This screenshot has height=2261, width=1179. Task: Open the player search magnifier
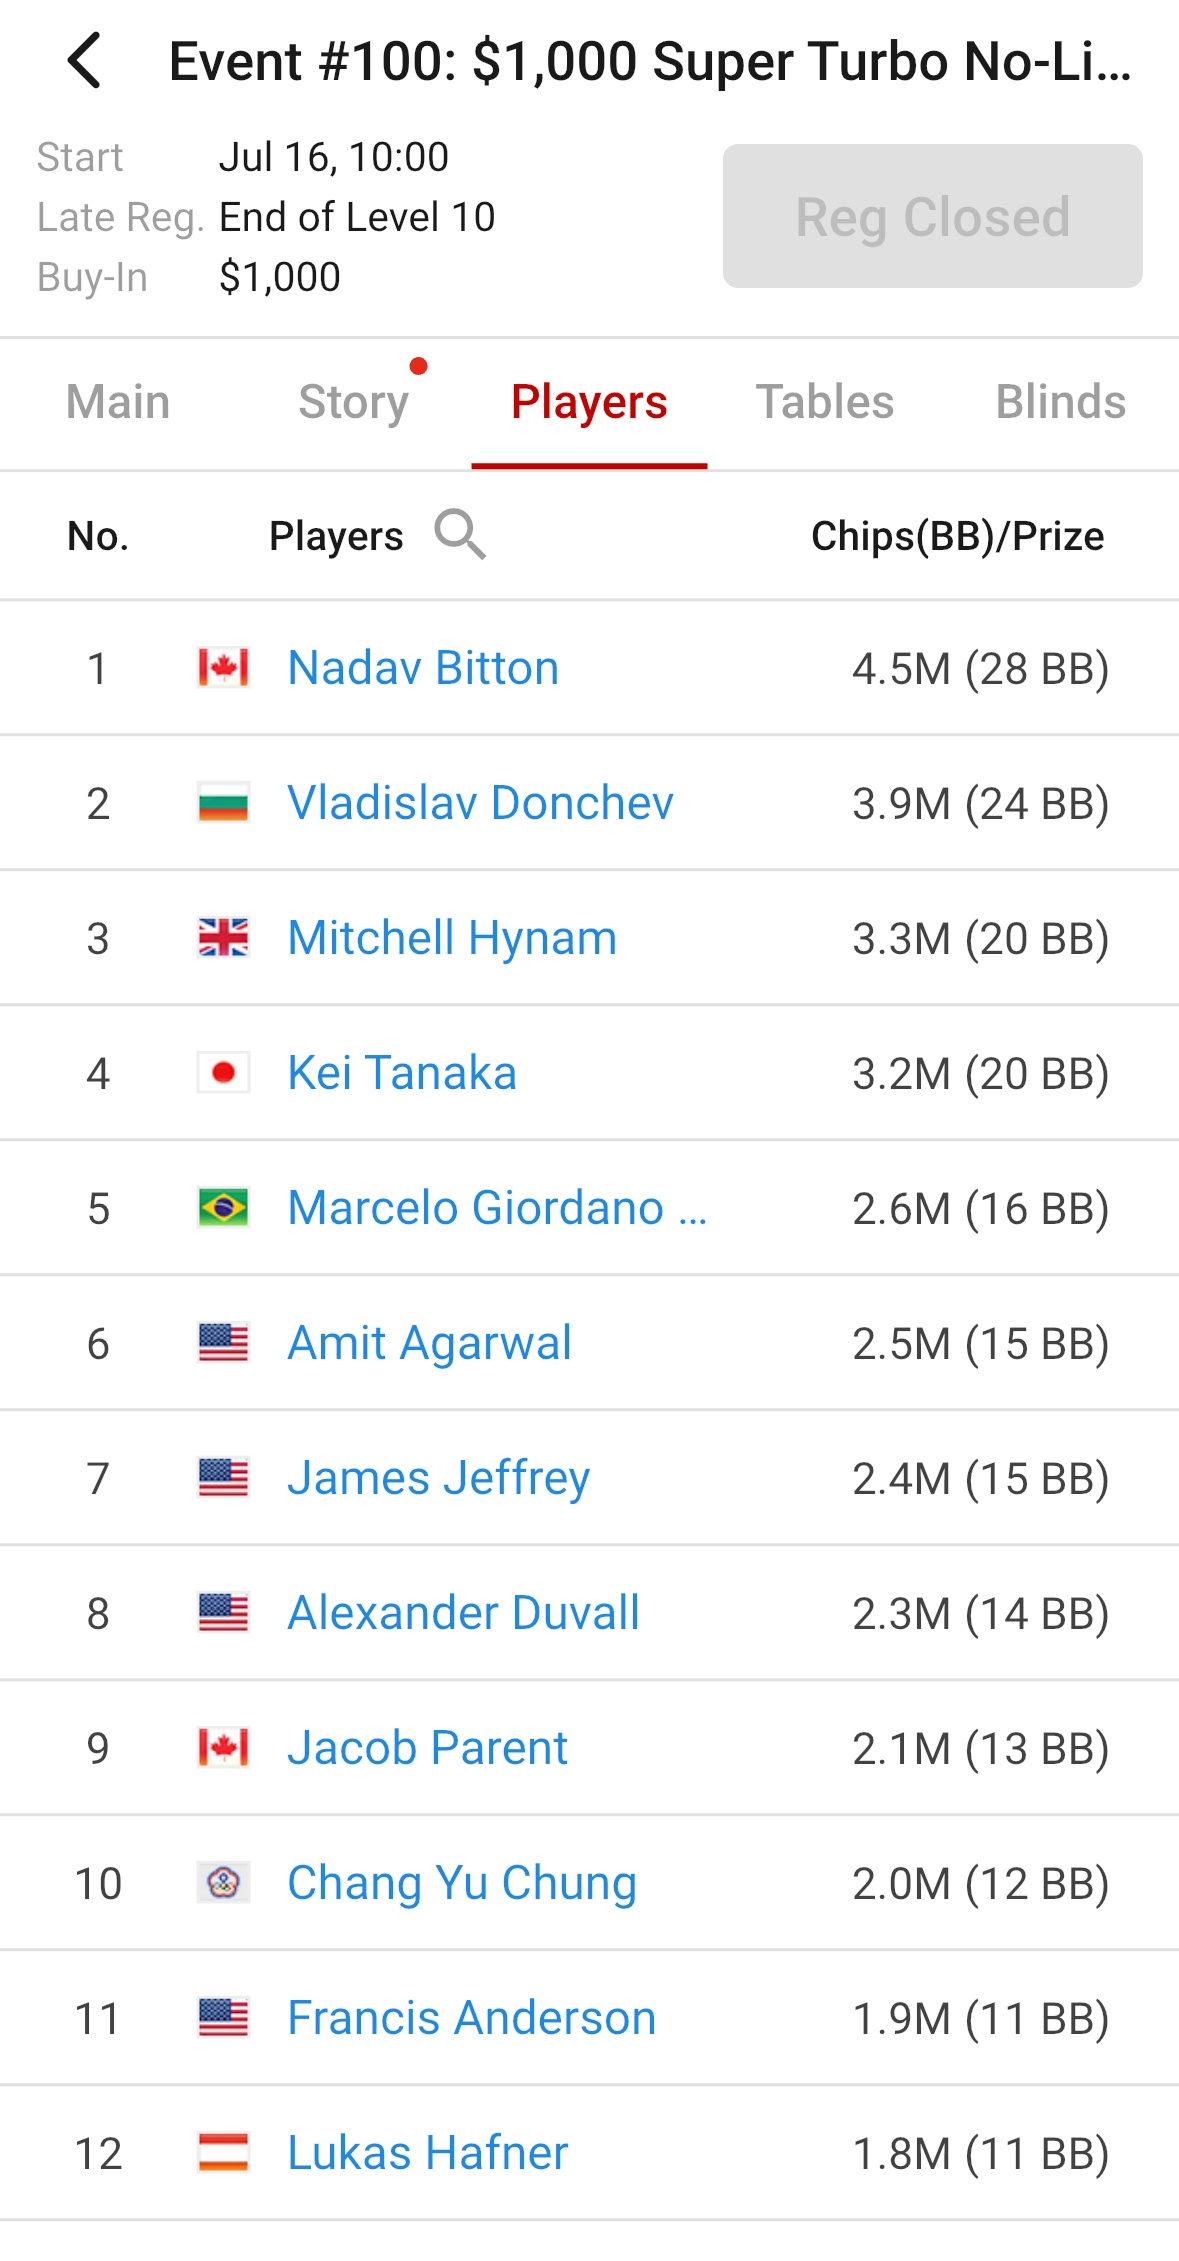(x=460, y=535)
